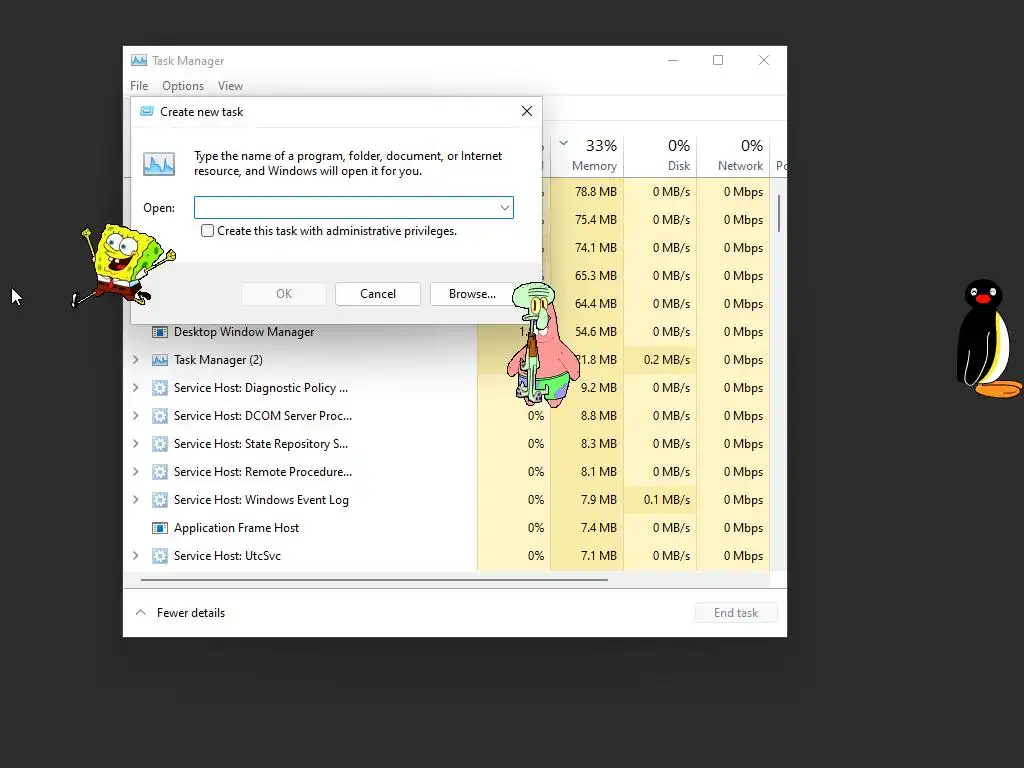1024x768 pixels.
Task: Click the End task button
Action: tap(736, 613)
